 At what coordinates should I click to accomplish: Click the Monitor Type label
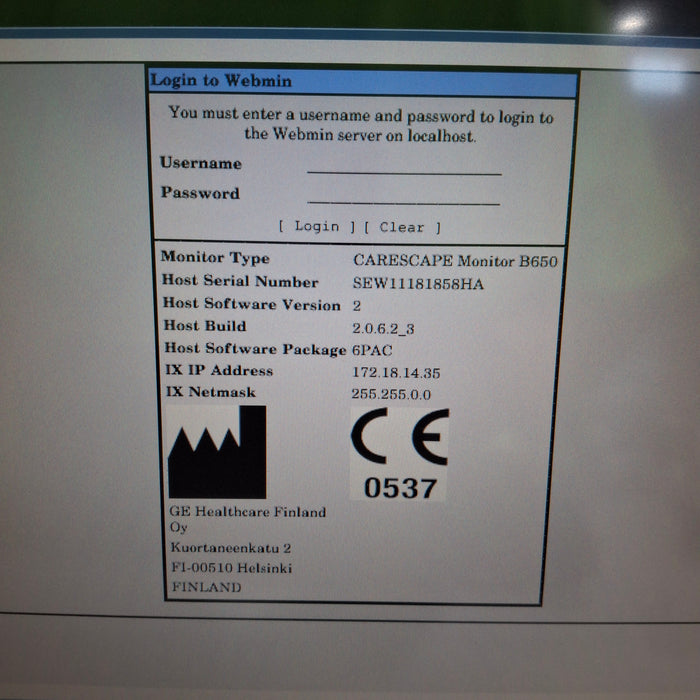[215, 258]
